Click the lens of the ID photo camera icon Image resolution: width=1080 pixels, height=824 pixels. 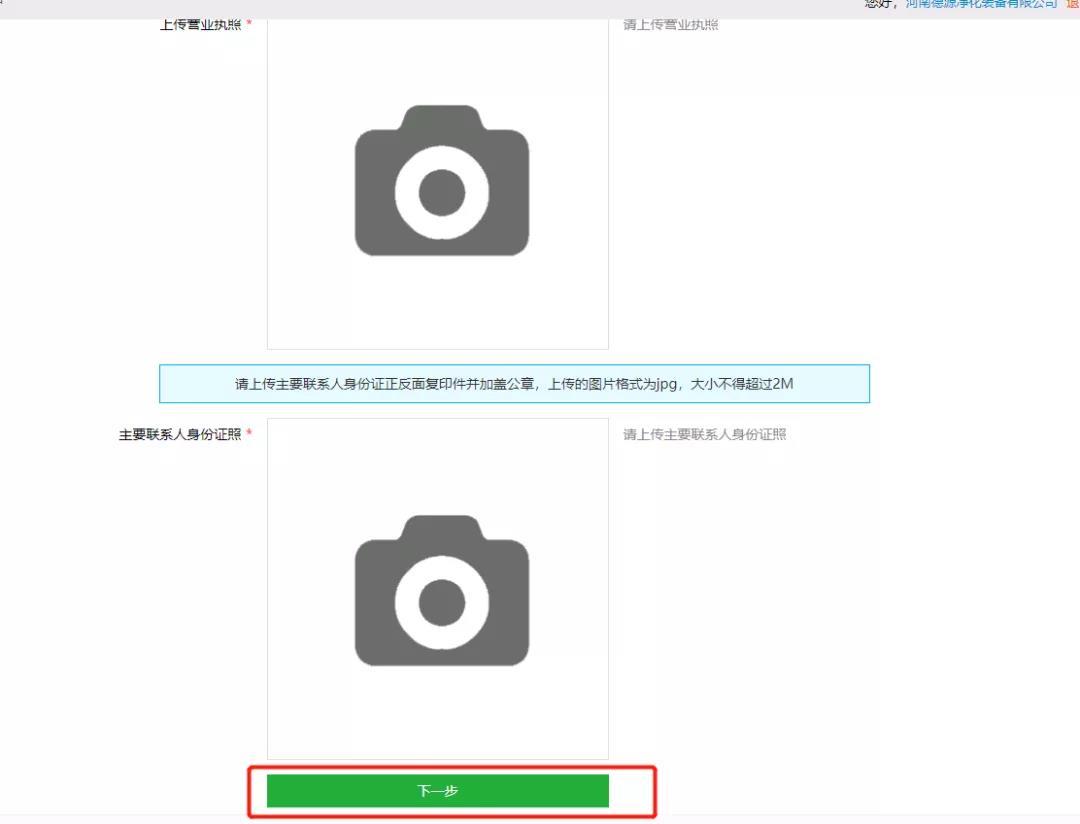tap(441, 603)
